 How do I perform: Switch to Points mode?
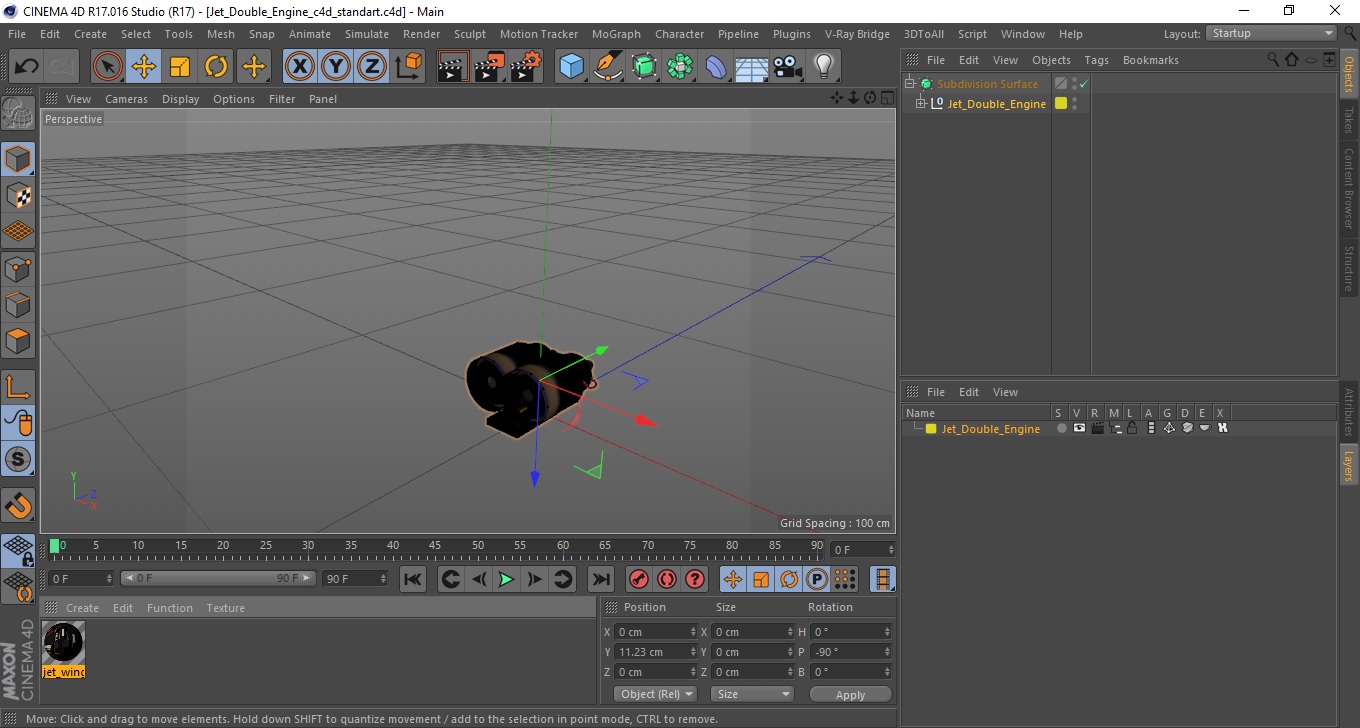tap(18, 268)
